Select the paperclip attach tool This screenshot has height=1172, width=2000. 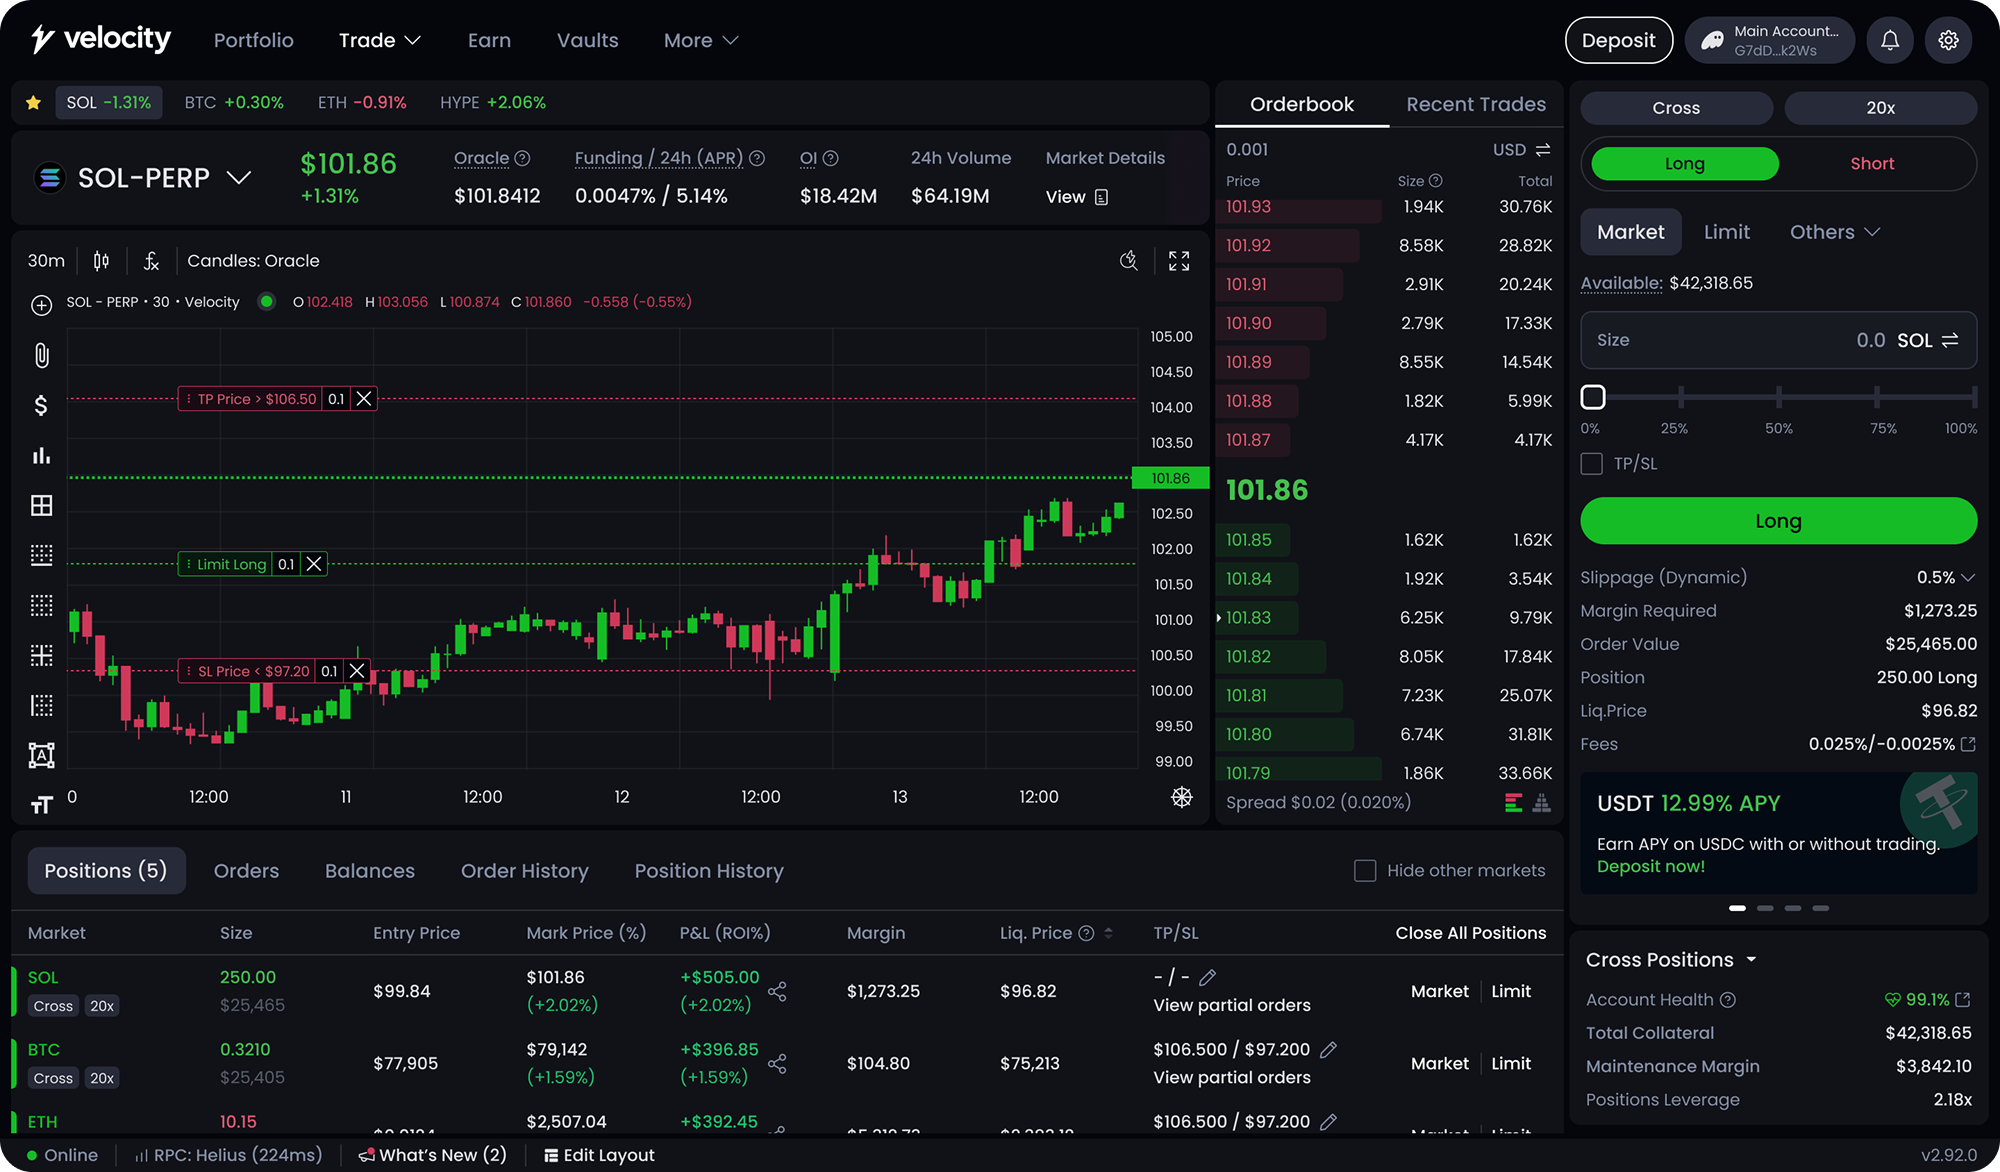coord(41,355)
